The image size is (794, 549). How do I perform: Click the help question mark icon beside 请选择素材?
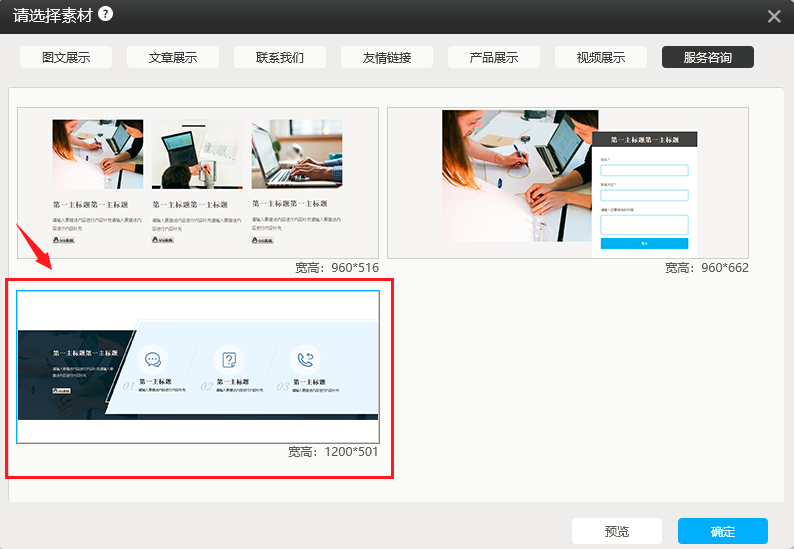coord(105,14)
